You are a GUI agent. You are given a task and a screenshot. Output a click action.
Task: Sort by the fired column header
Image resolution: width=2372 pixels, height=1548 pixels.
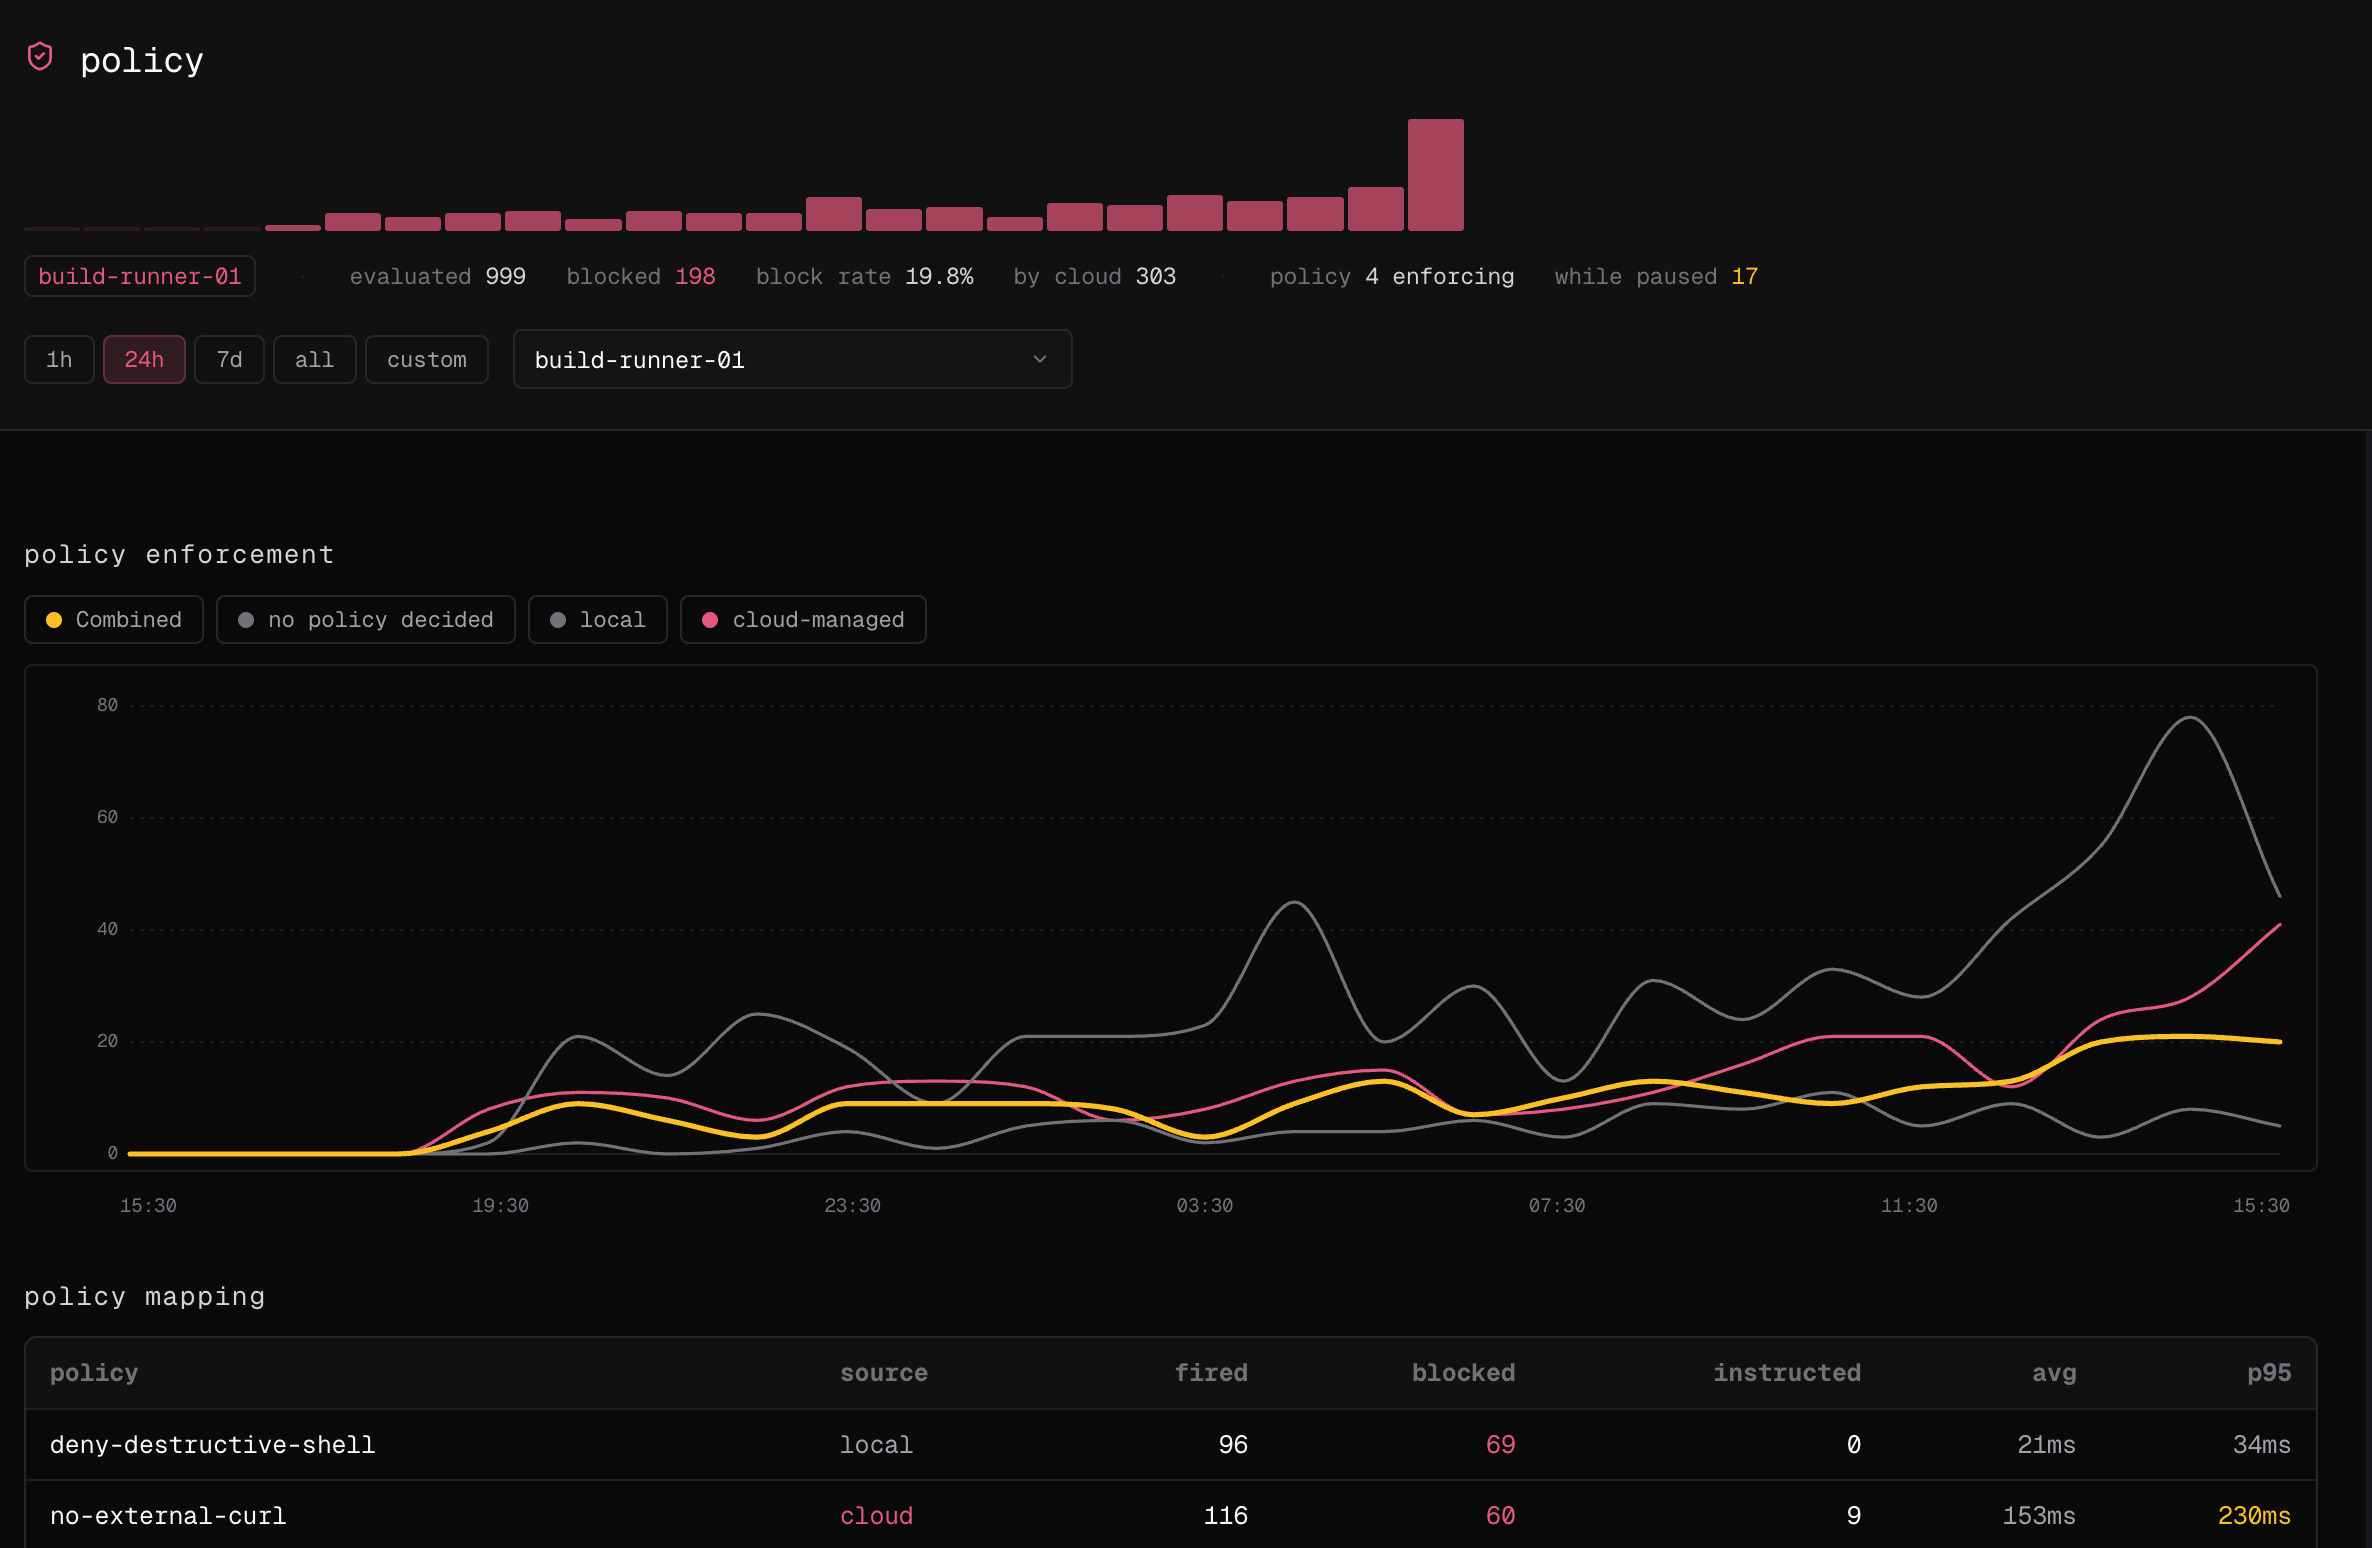pos(1211,1373)
